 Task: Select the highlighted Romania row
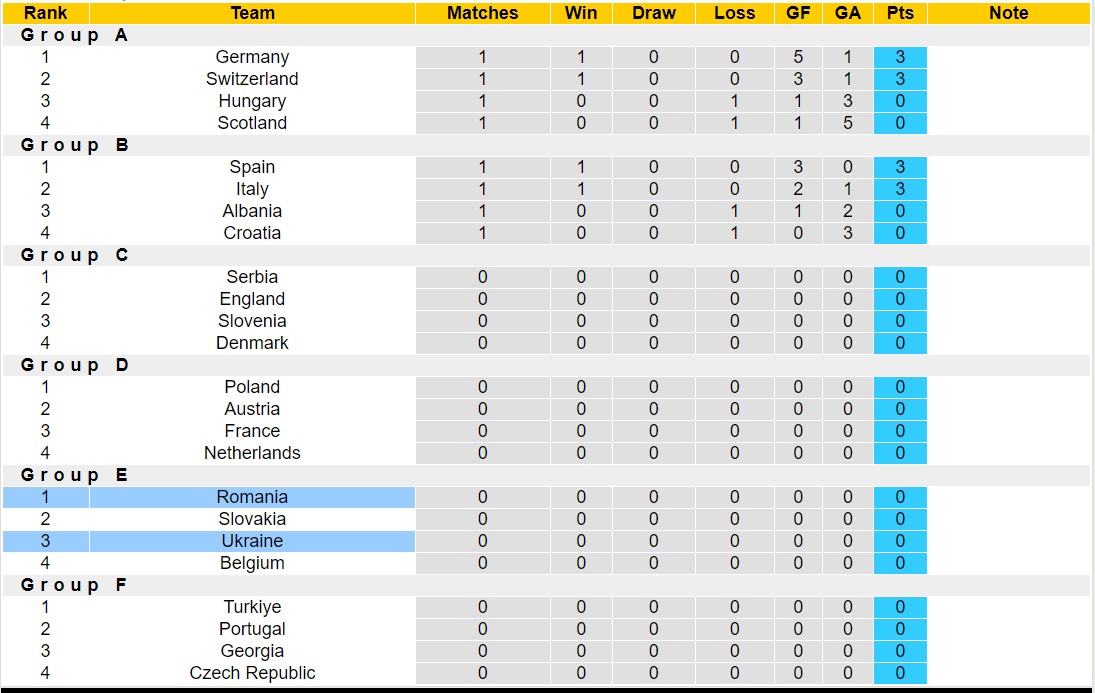252,497
